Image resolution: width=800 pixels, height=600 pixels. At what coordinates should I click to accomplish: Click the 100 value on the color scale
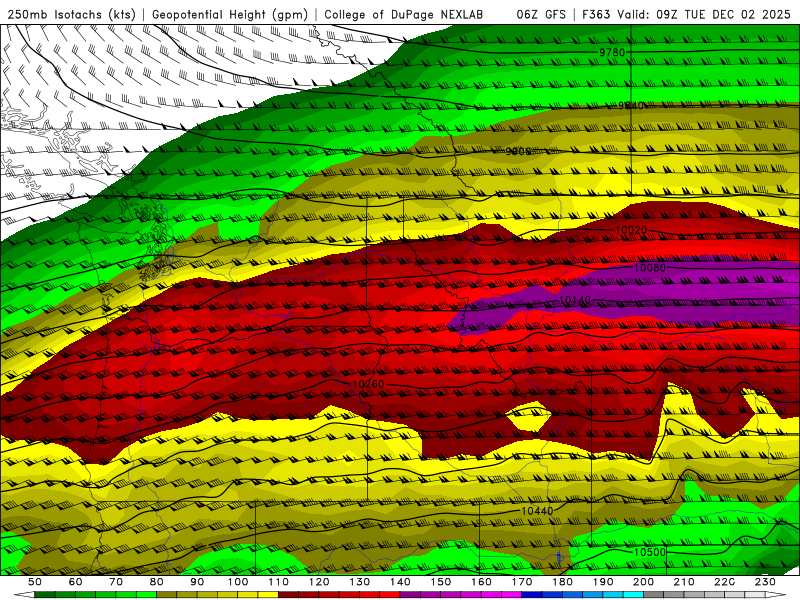click(x=237, y=582)
